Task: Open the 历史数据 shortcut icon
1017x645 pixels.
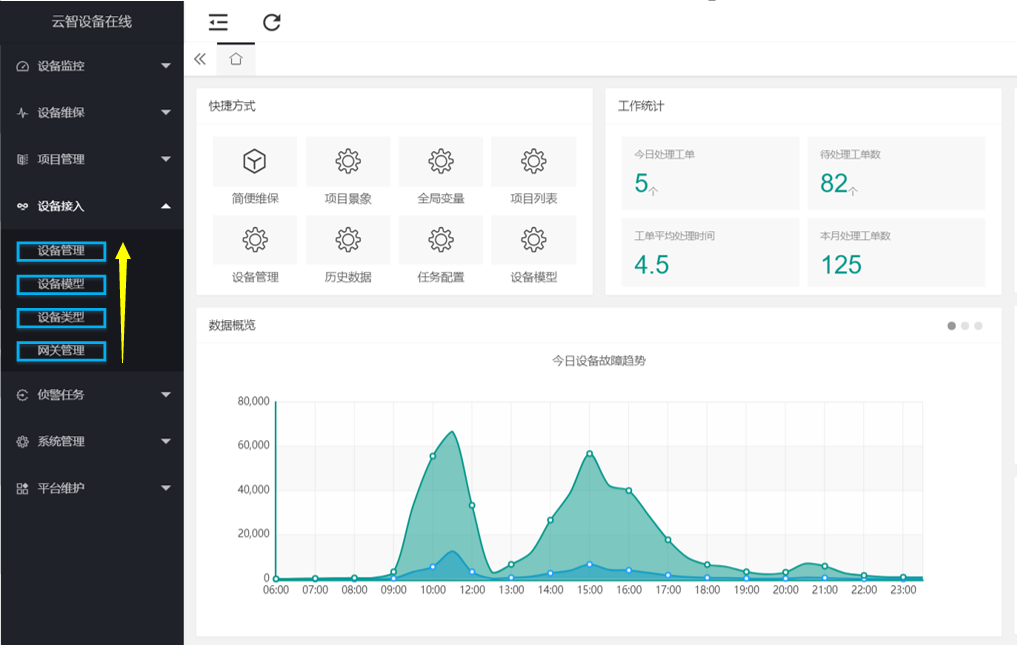Action: click(348, 239)
